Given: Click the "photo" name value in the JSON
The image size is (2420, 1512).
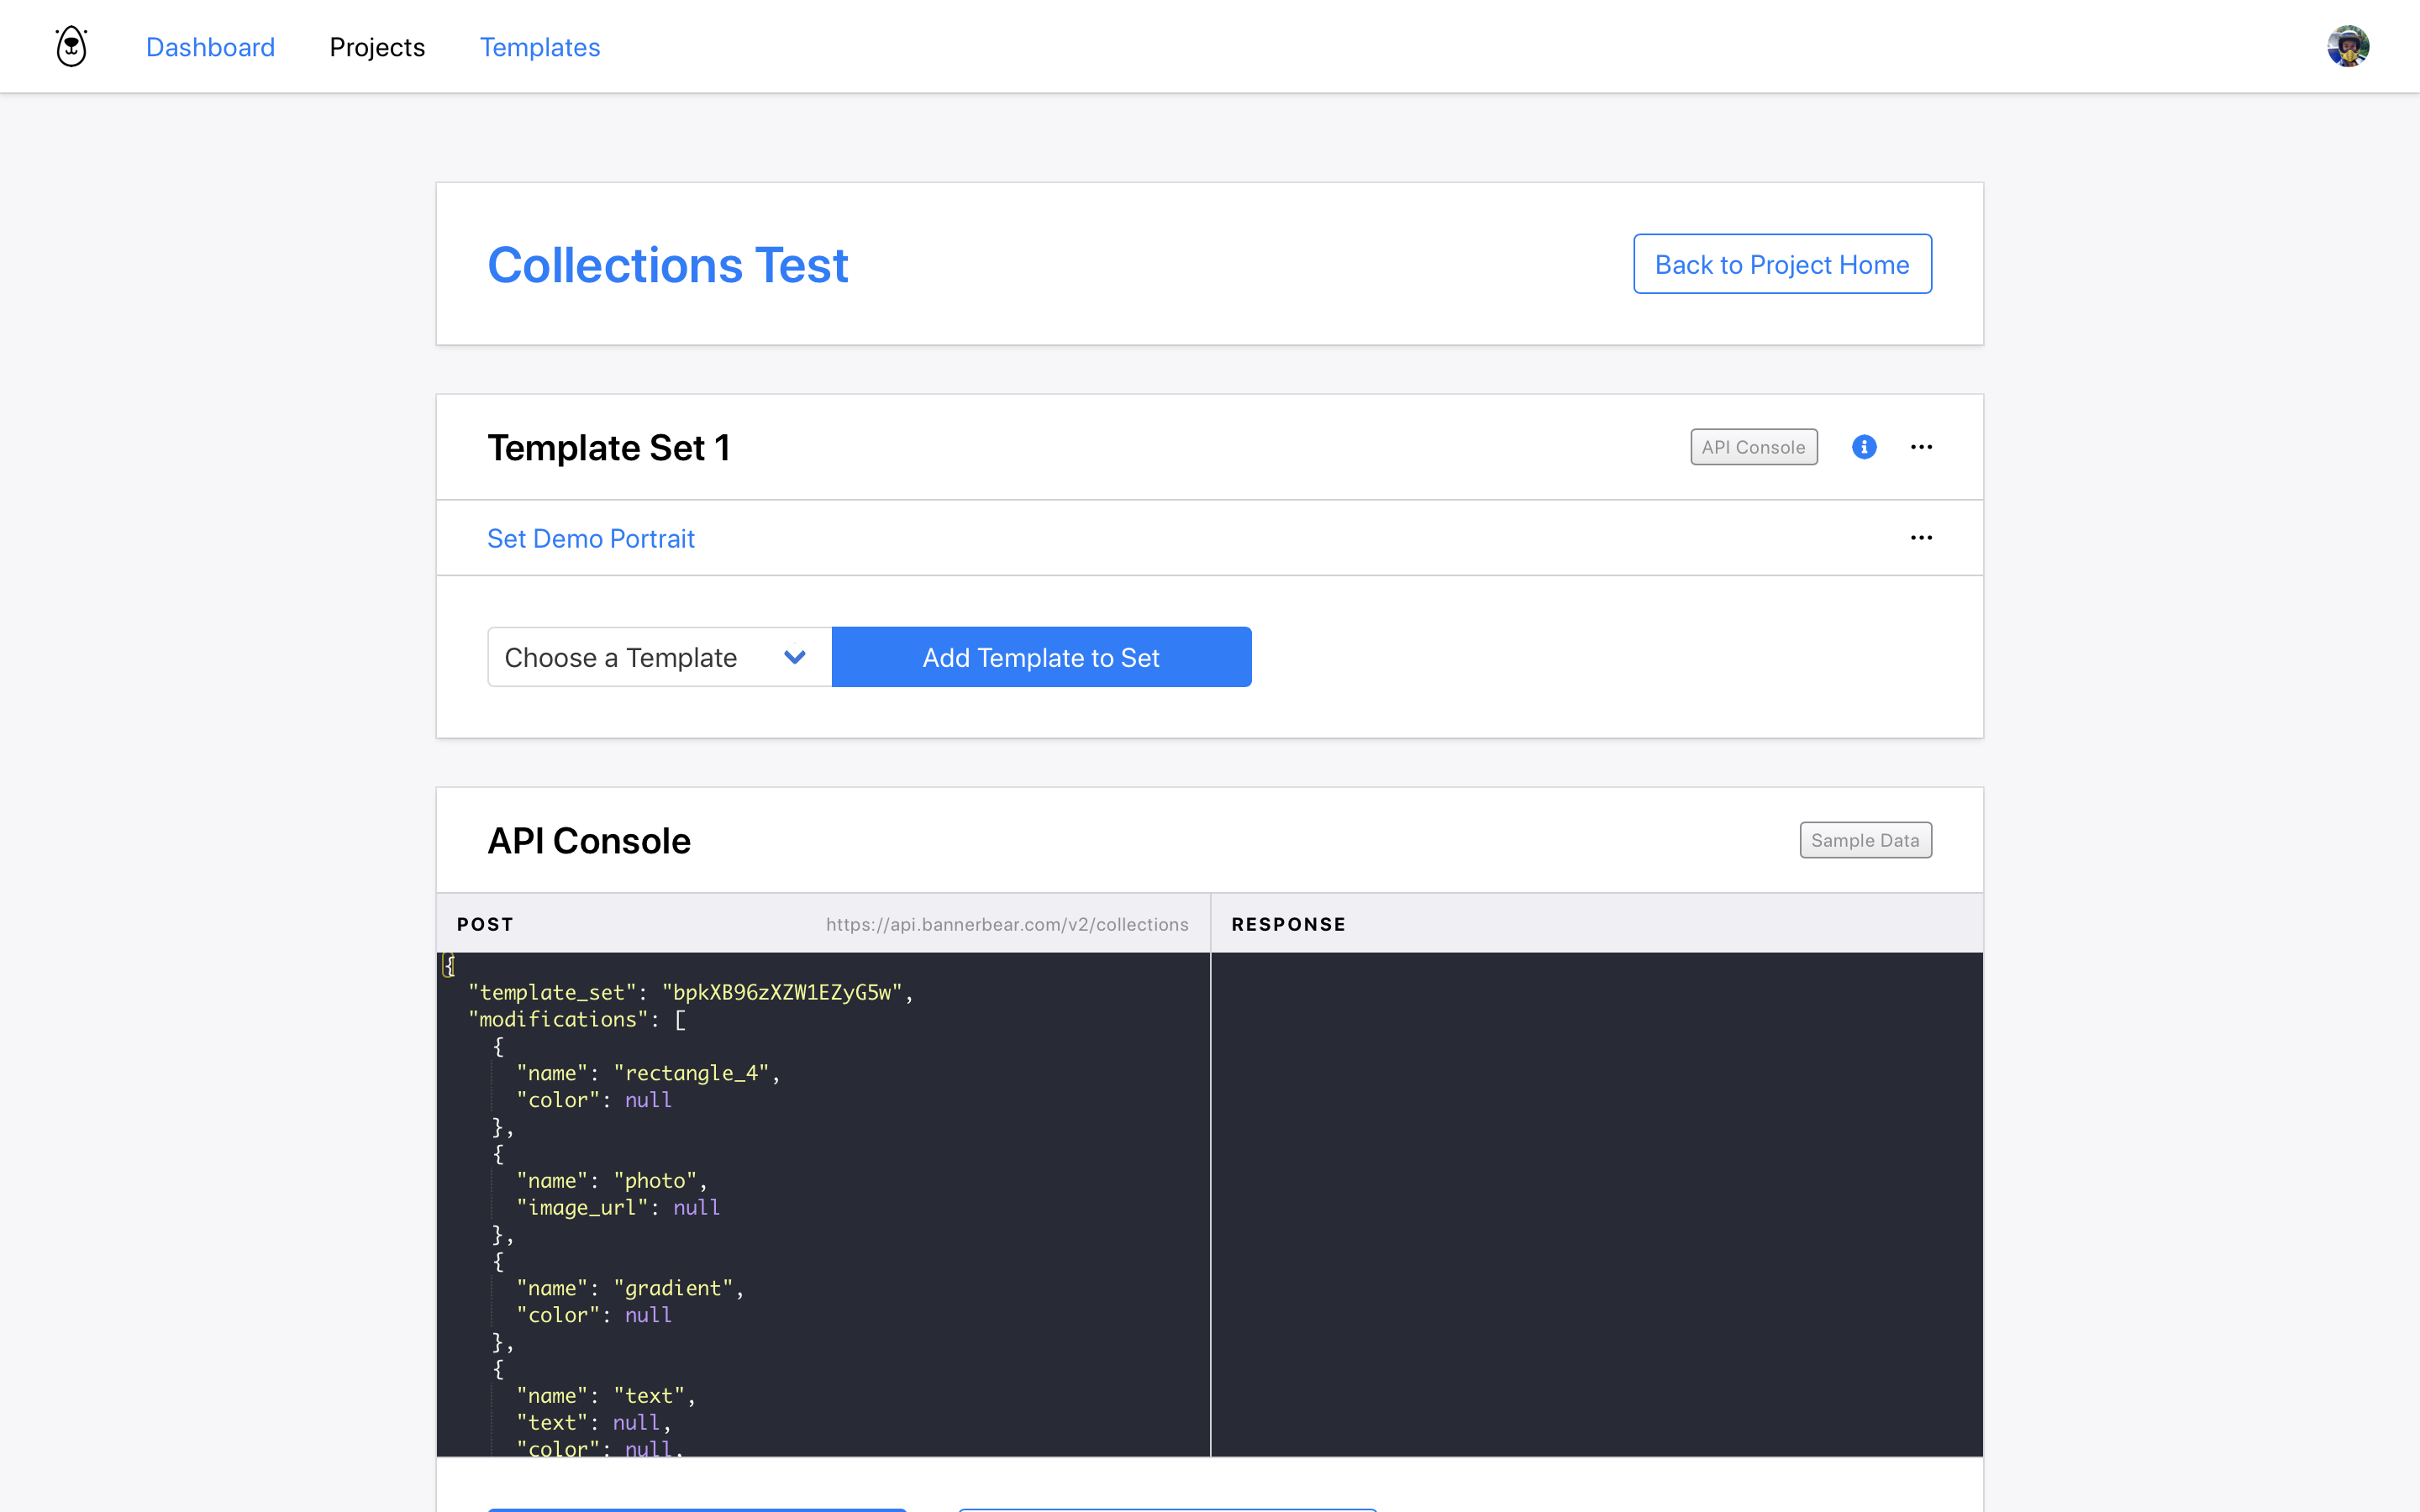Looking at the screenshot, I should point(655,1181).
